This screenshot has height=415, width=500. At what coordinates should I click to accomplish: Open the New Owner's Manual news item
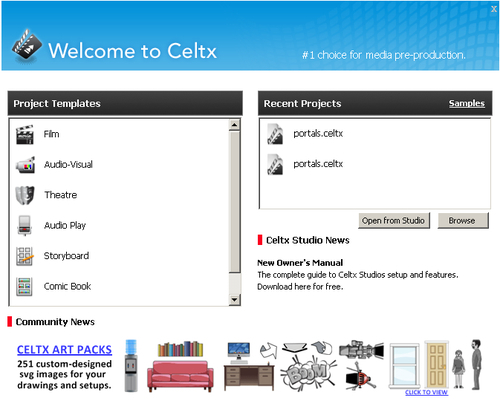point(300,263)
